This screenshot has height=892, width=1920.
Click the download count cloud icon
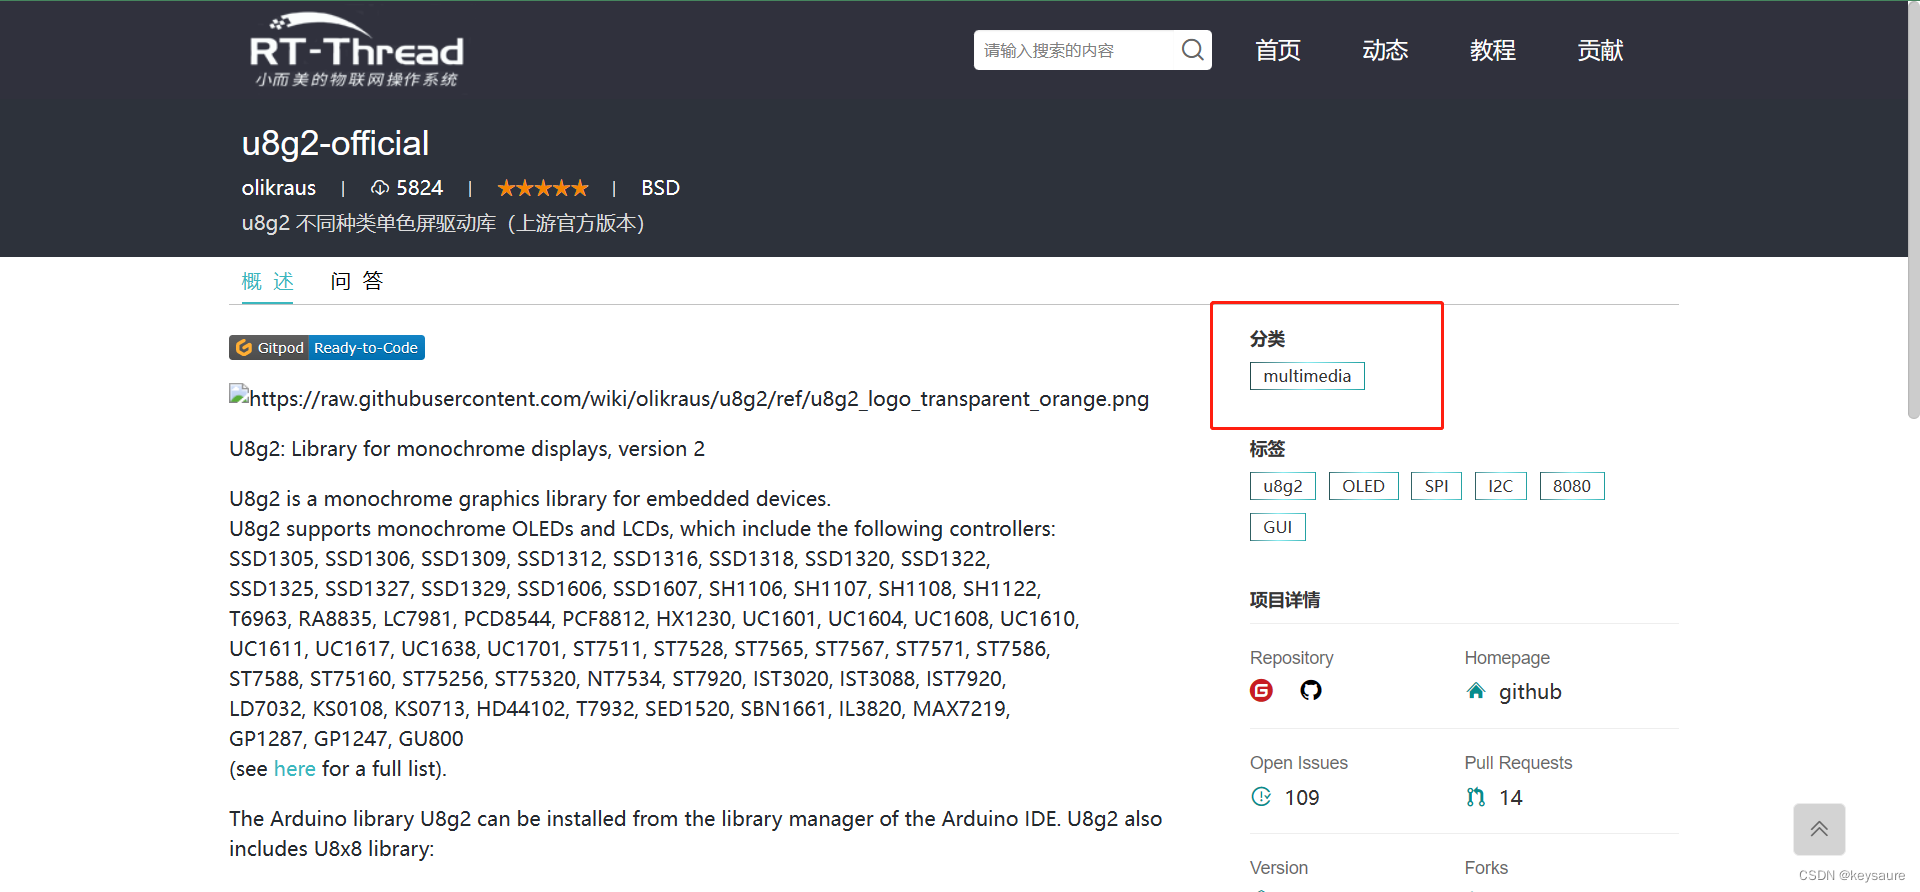(x=380, y=188)
